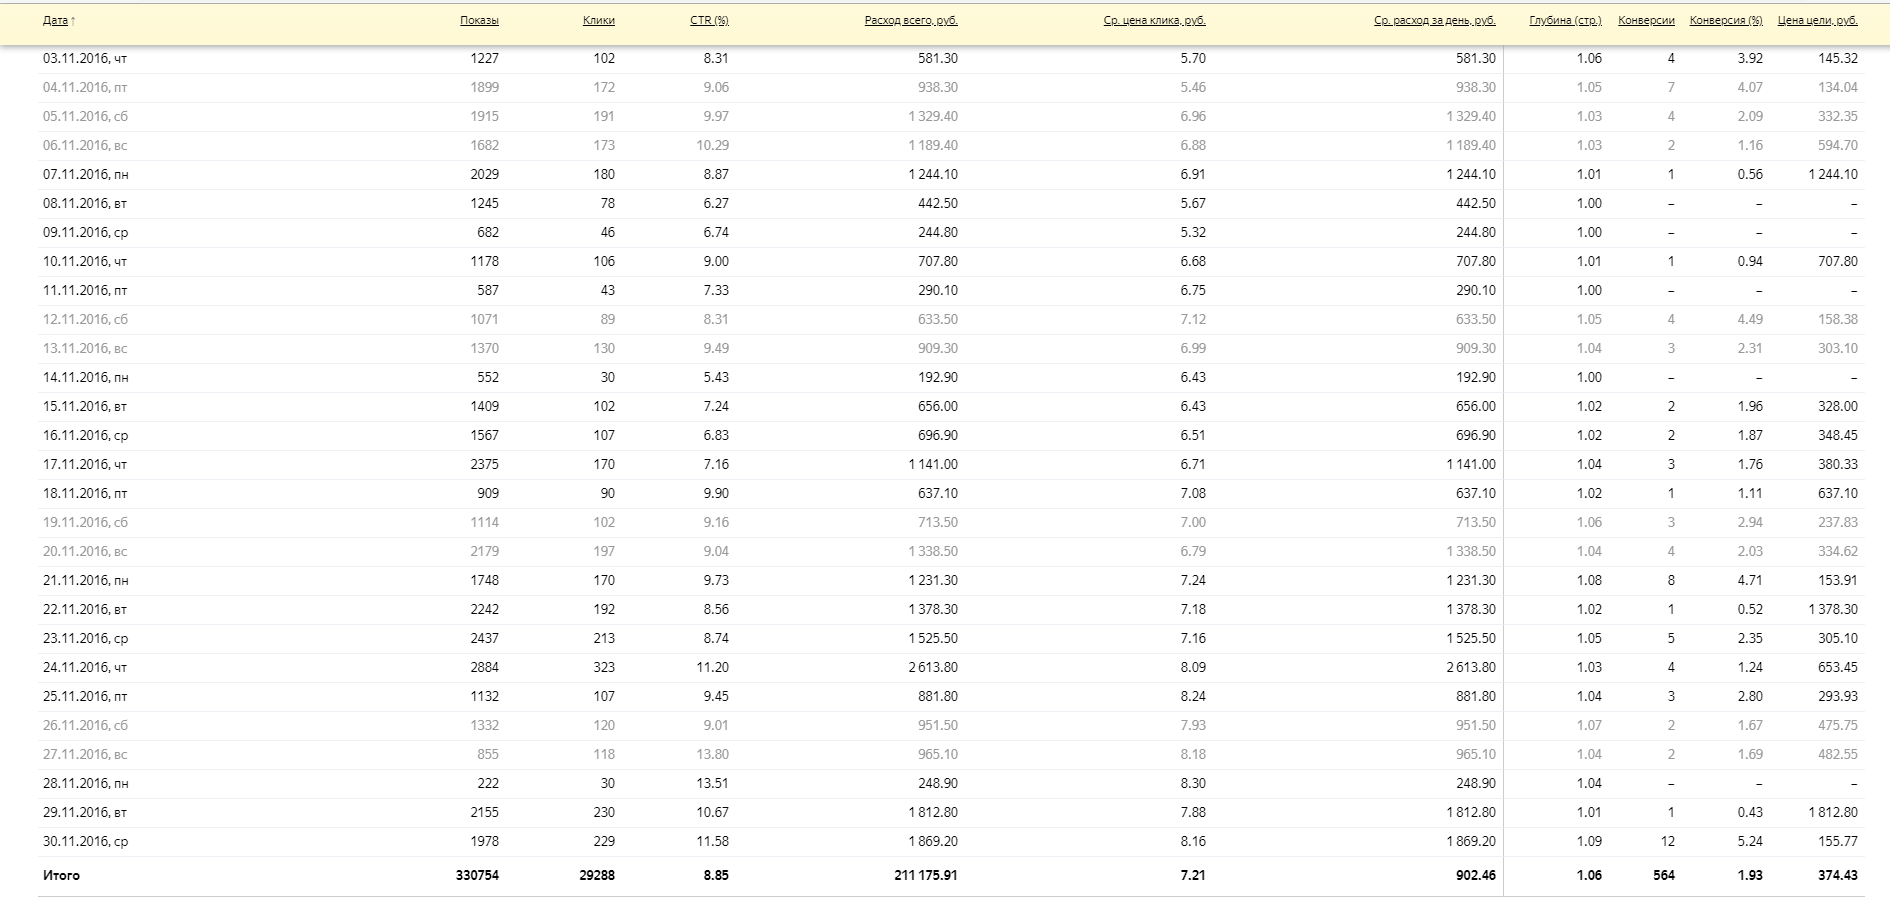The height and width of the screenshot is (909, 1890).
Task: Sort the table by Дата column
Action: (55, 20)
